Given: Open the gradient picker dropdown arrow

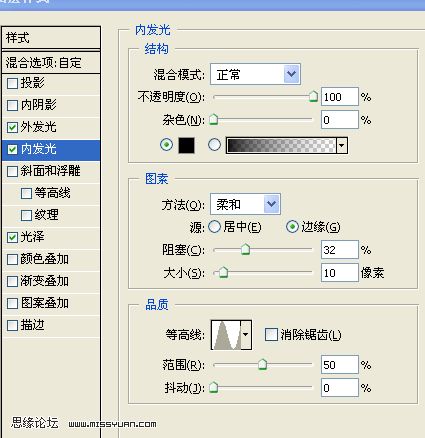Looking at the screenshot, I should (x=342, y=145).
